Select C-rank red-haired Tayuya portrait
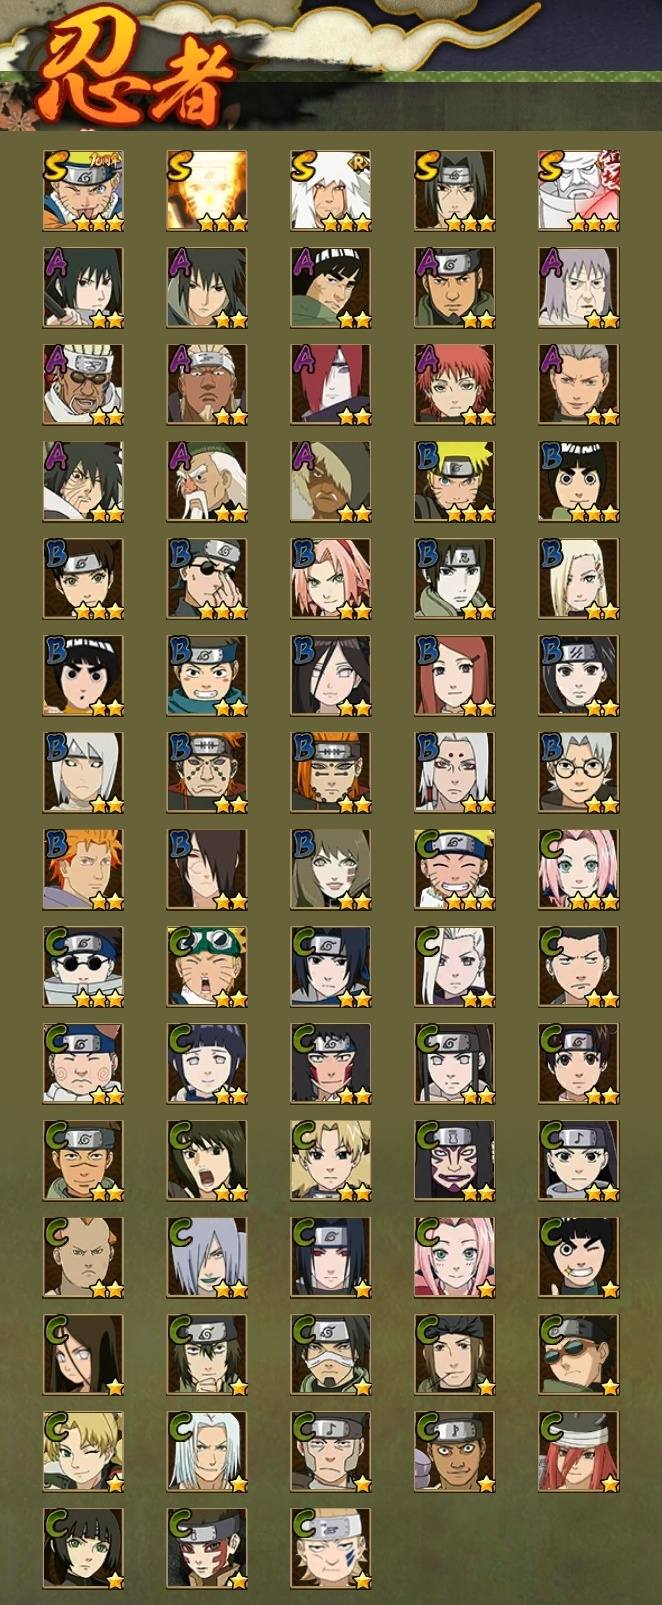Image resolution: width=662 pixels, height=1605 pixels. (579, 1452)
